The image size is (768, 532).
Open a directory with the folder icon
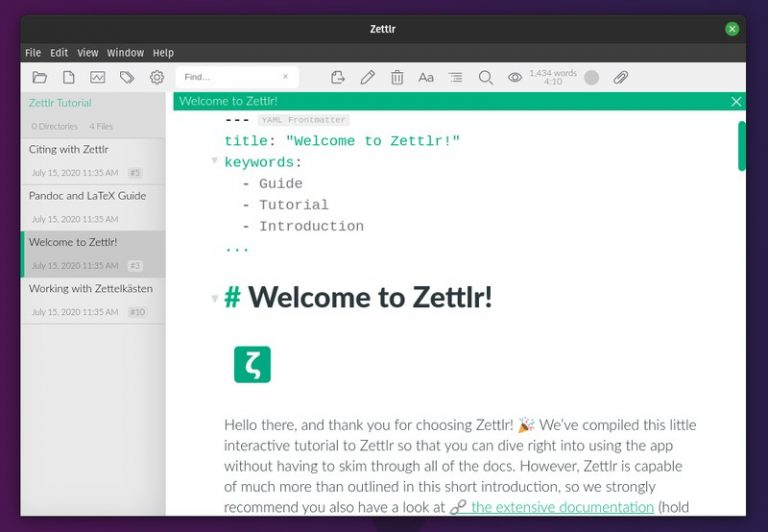tap(40, 77)
